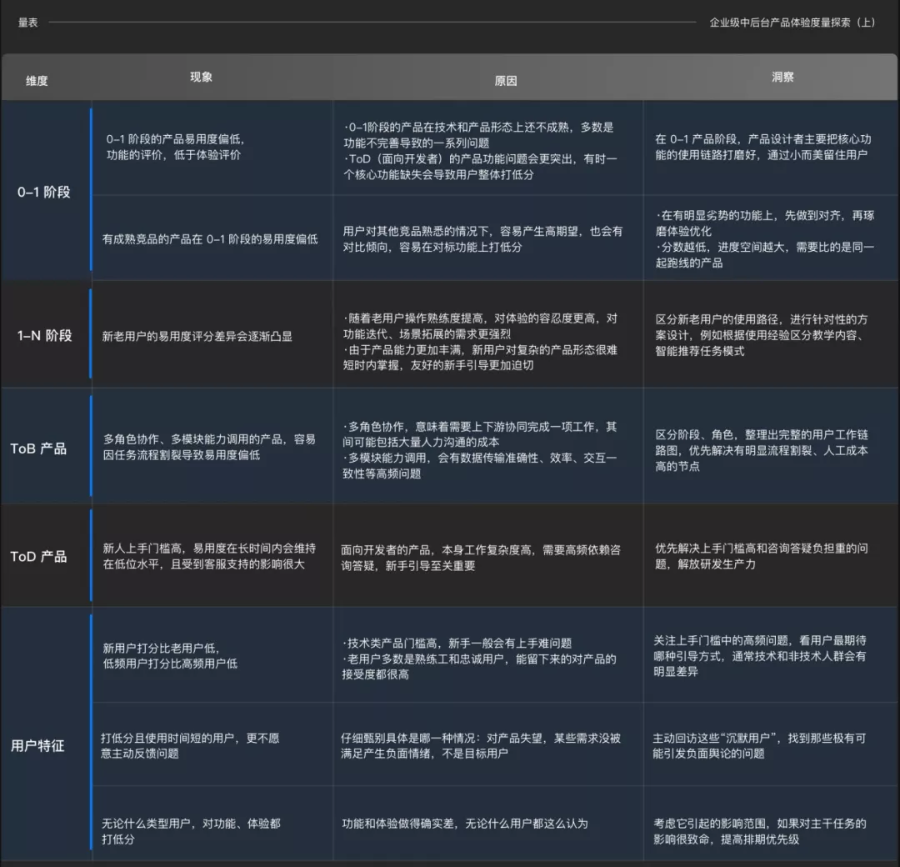Click the 多角色协作、多模块能力调用 phenomenon cell
This screenshot has width=900, height=867.
(x=208, y=447)
